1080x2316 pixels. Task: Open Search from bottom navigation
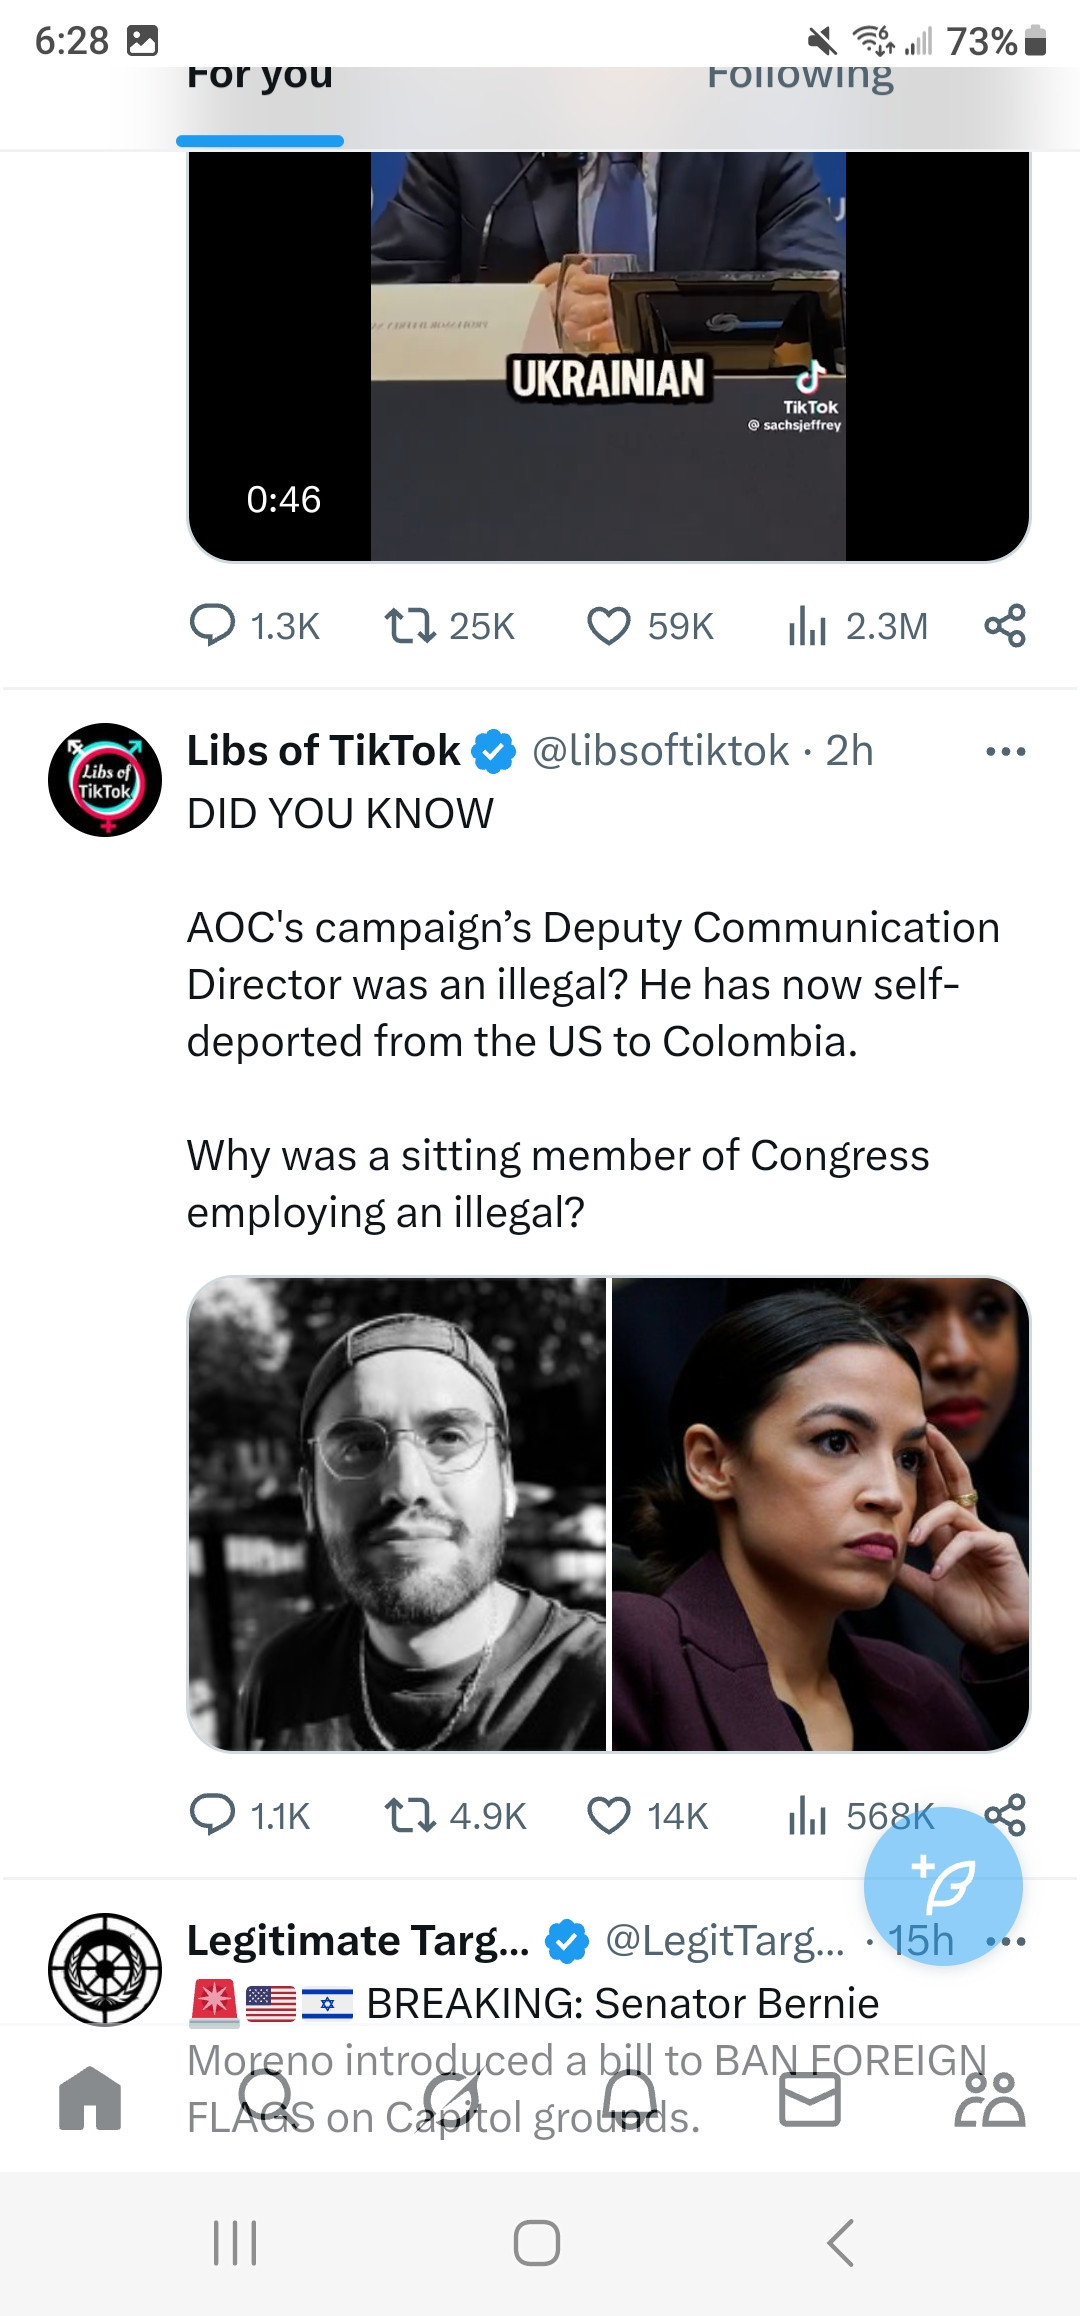pyautogui.click(x=268, y=2098)
